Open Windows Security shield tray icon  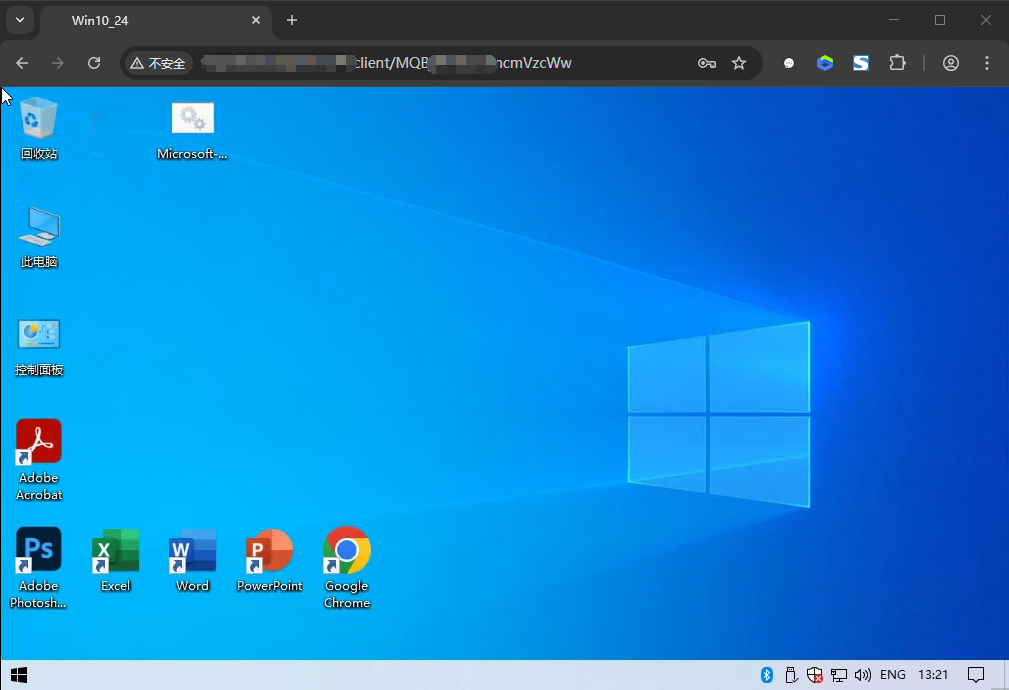[x=815, y=675]
